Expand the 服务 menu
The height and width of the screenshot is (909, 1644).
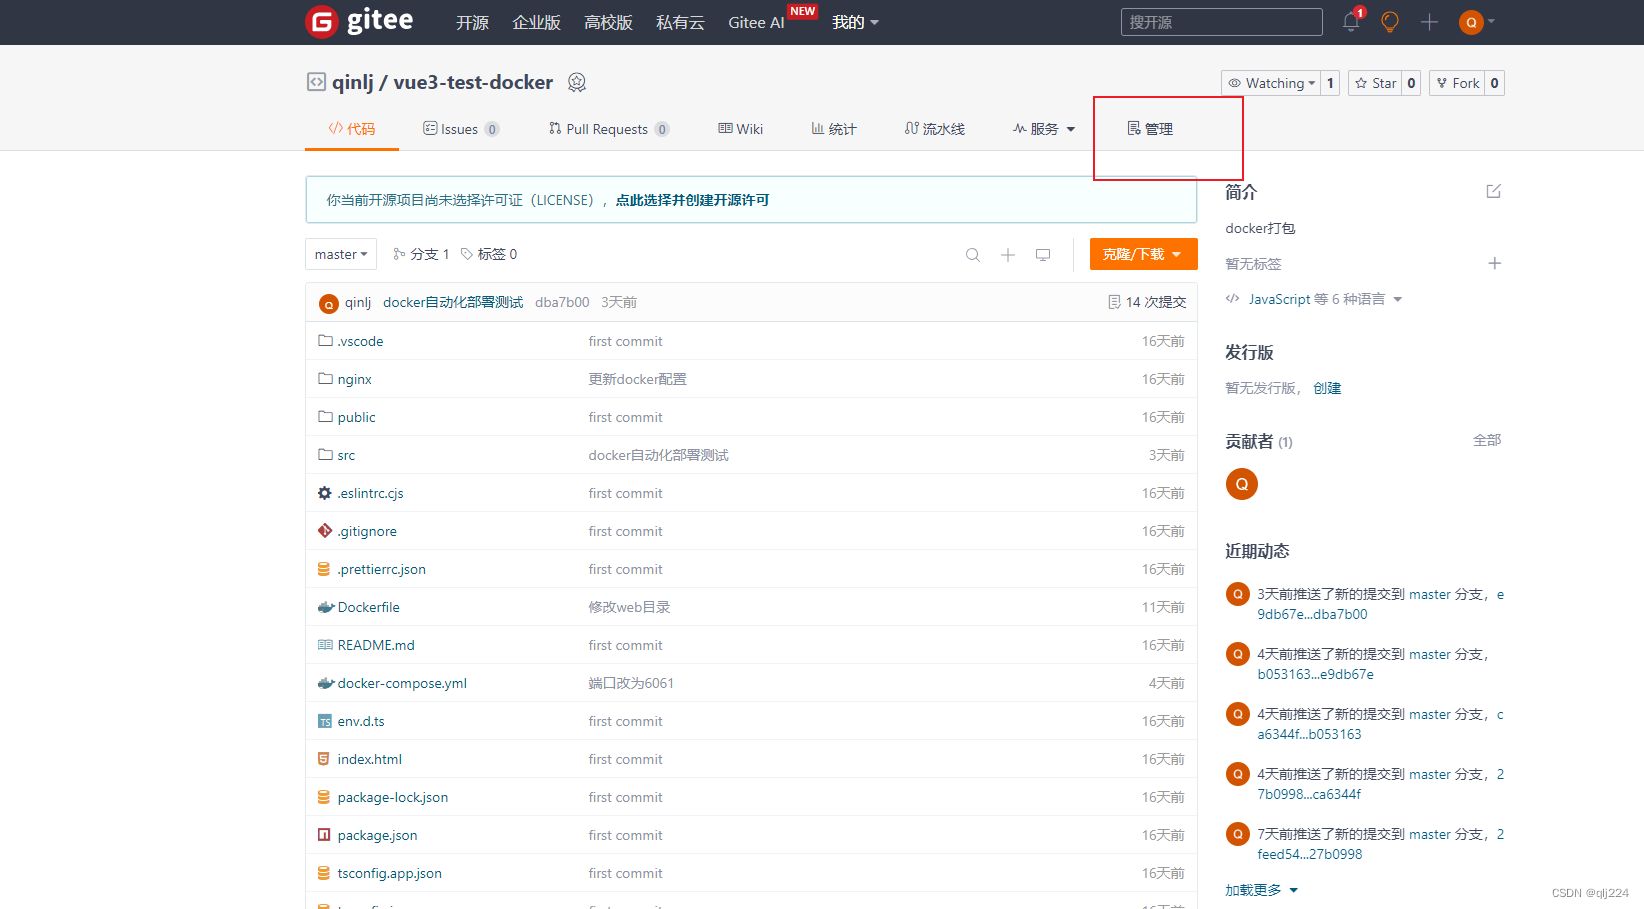1043,129
